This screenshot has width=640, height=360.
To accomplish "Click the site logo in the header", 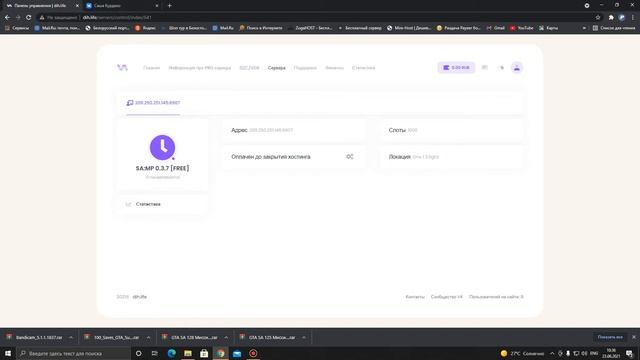I will tap(122, 67).
